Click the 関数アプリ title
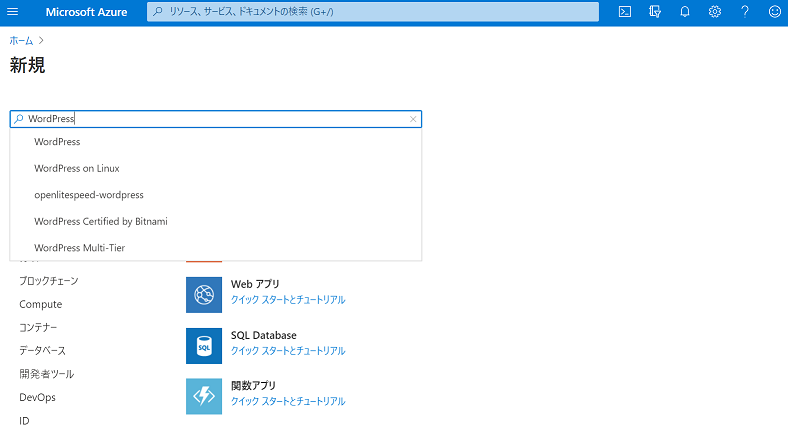The image size is (788, 428). click(x=253, y=386)
